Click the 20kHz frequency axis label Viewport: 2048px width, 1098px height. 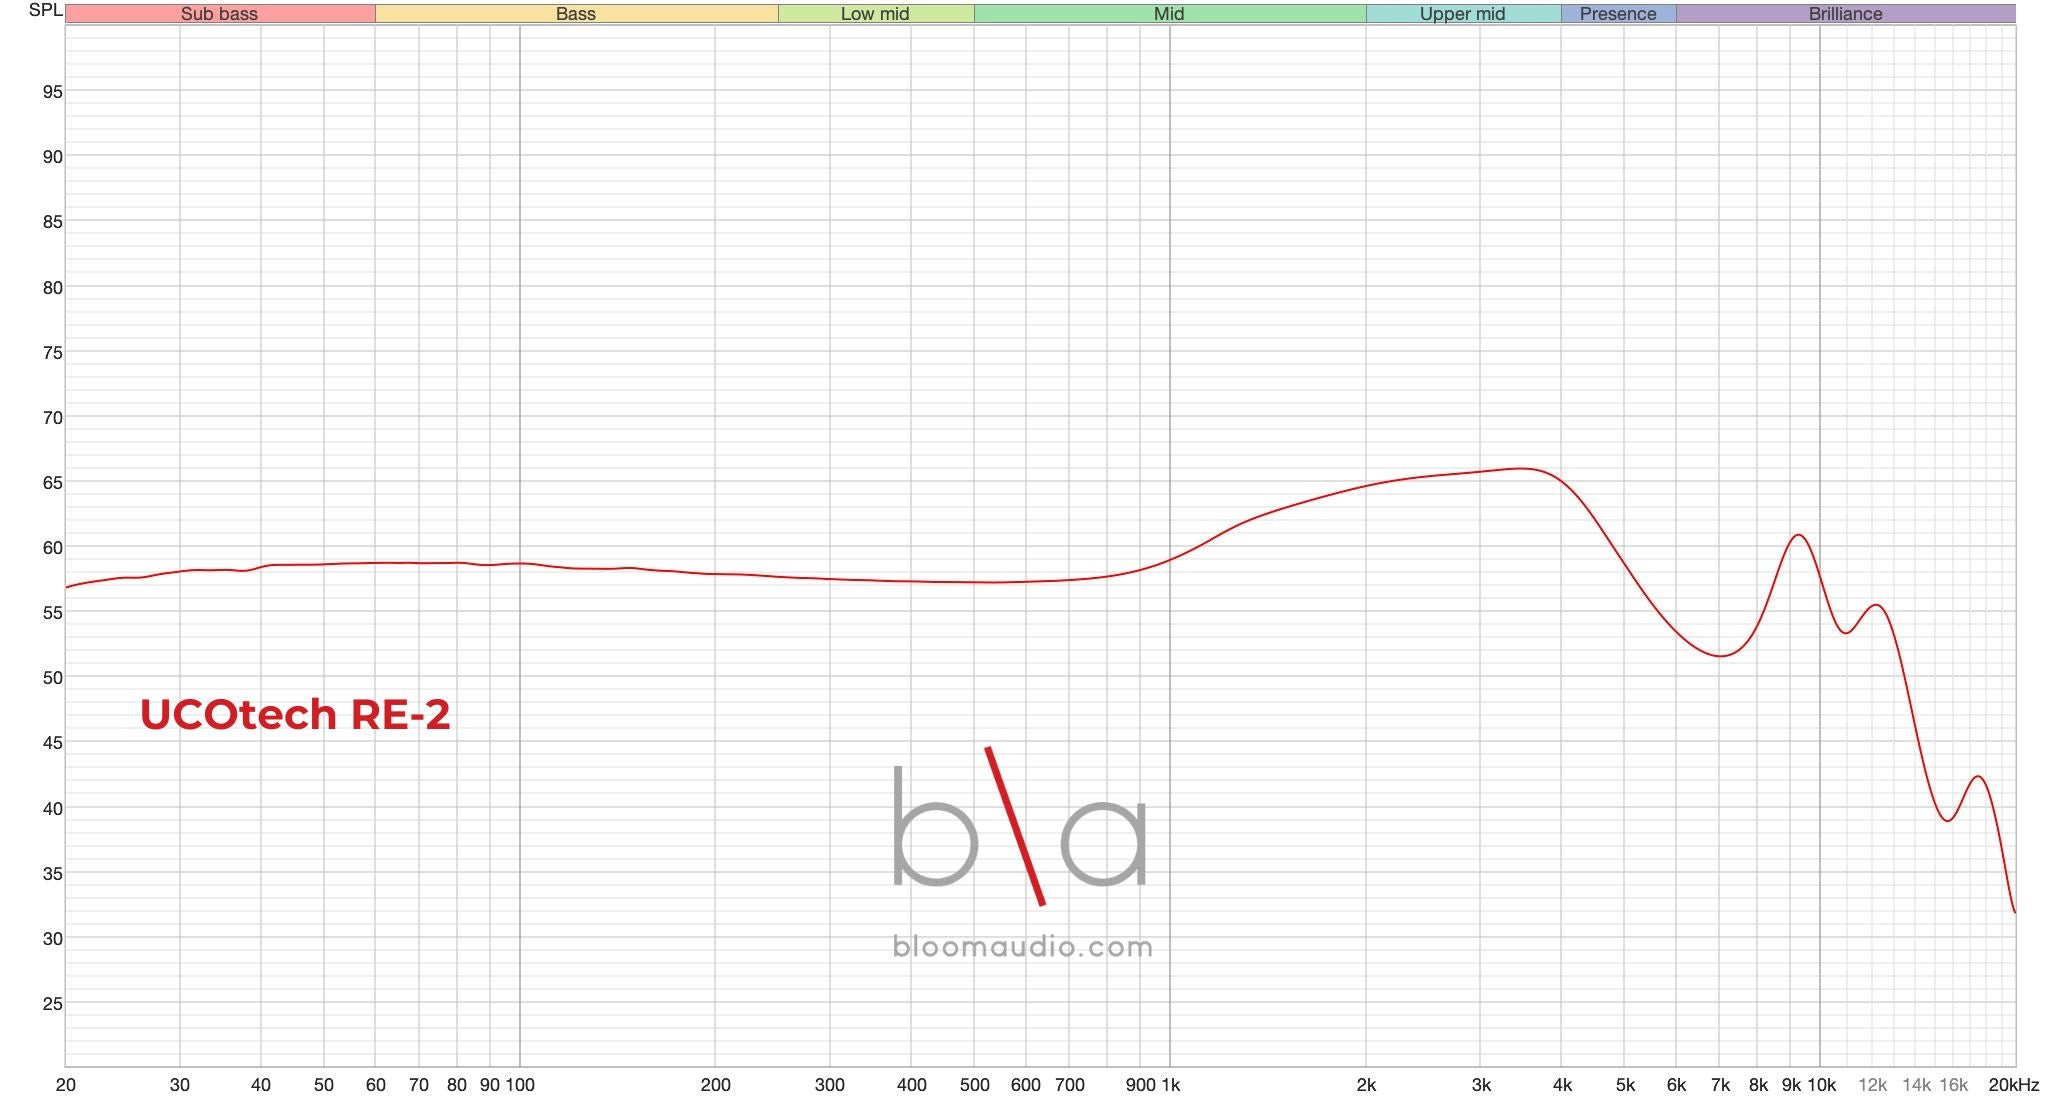pos(2013,1085)
